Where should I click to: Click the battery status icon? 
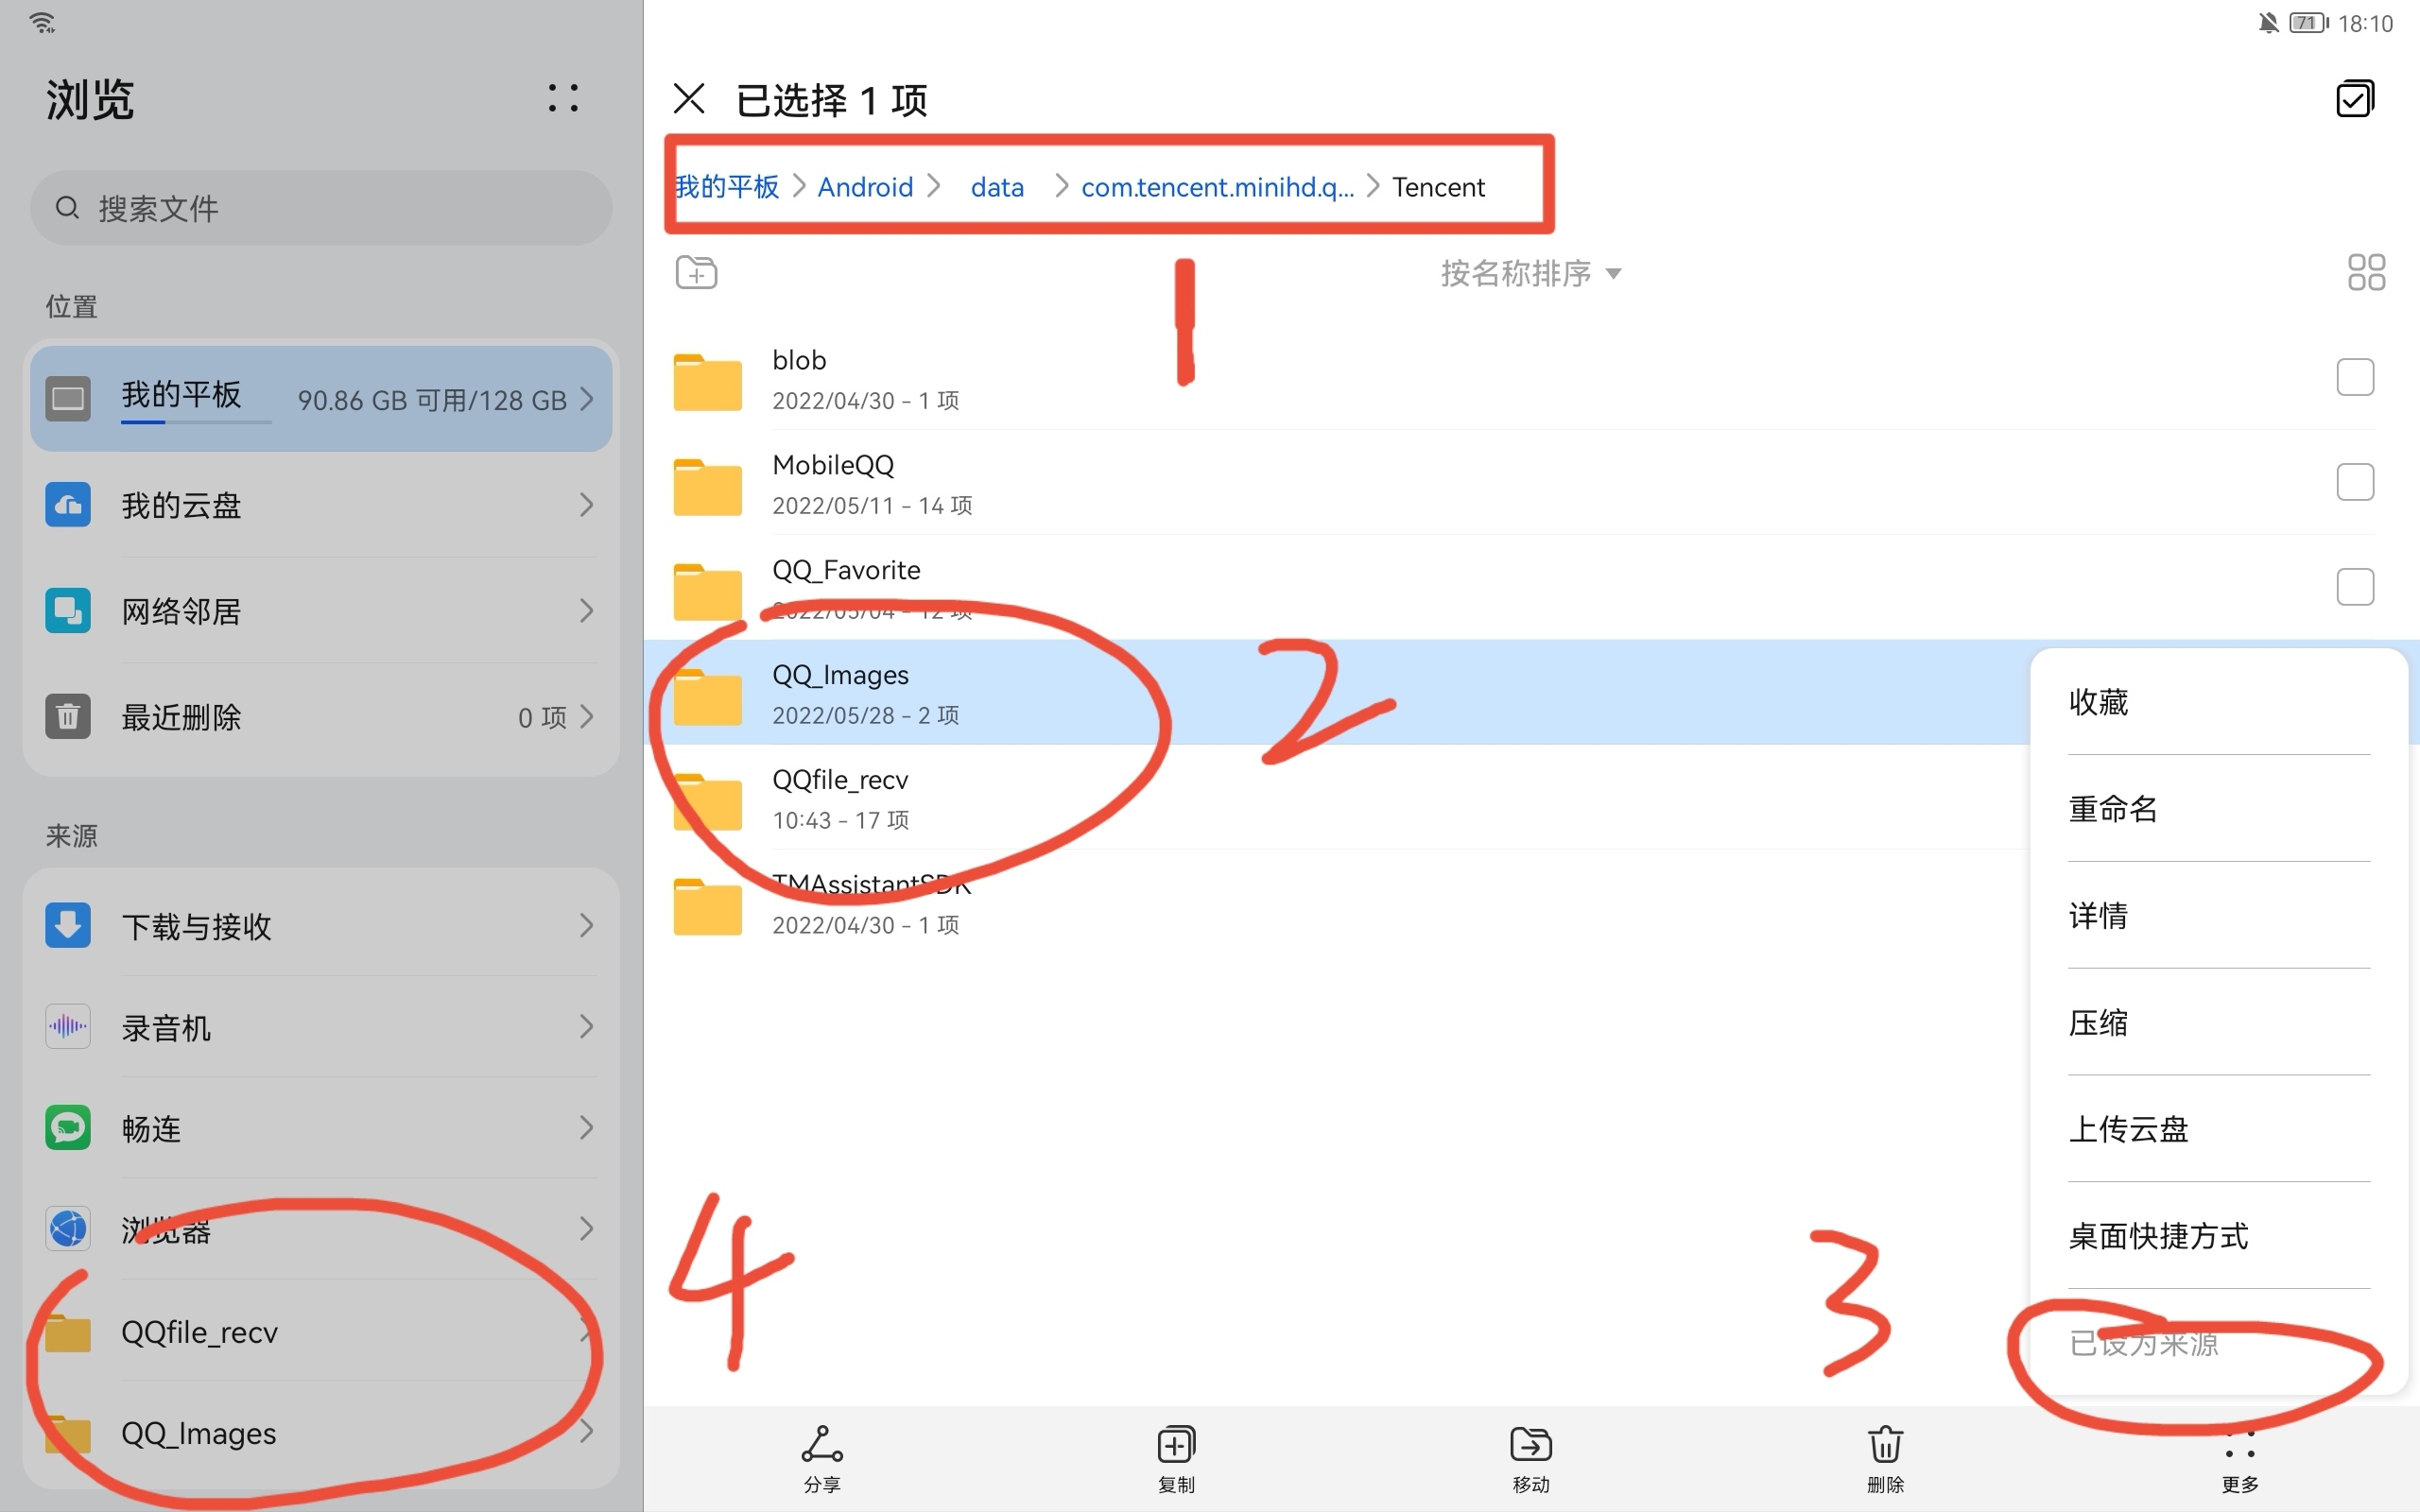[x=2309, y=22]
